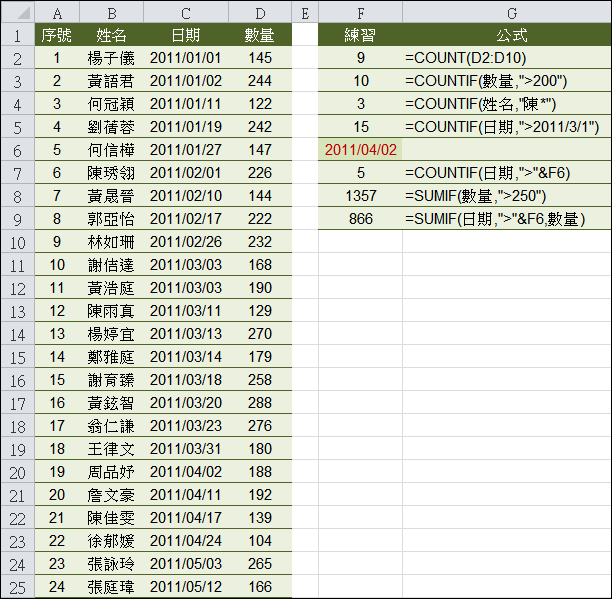
Task: Click the 序號 header cell
Action: click(x=57, y=35)
